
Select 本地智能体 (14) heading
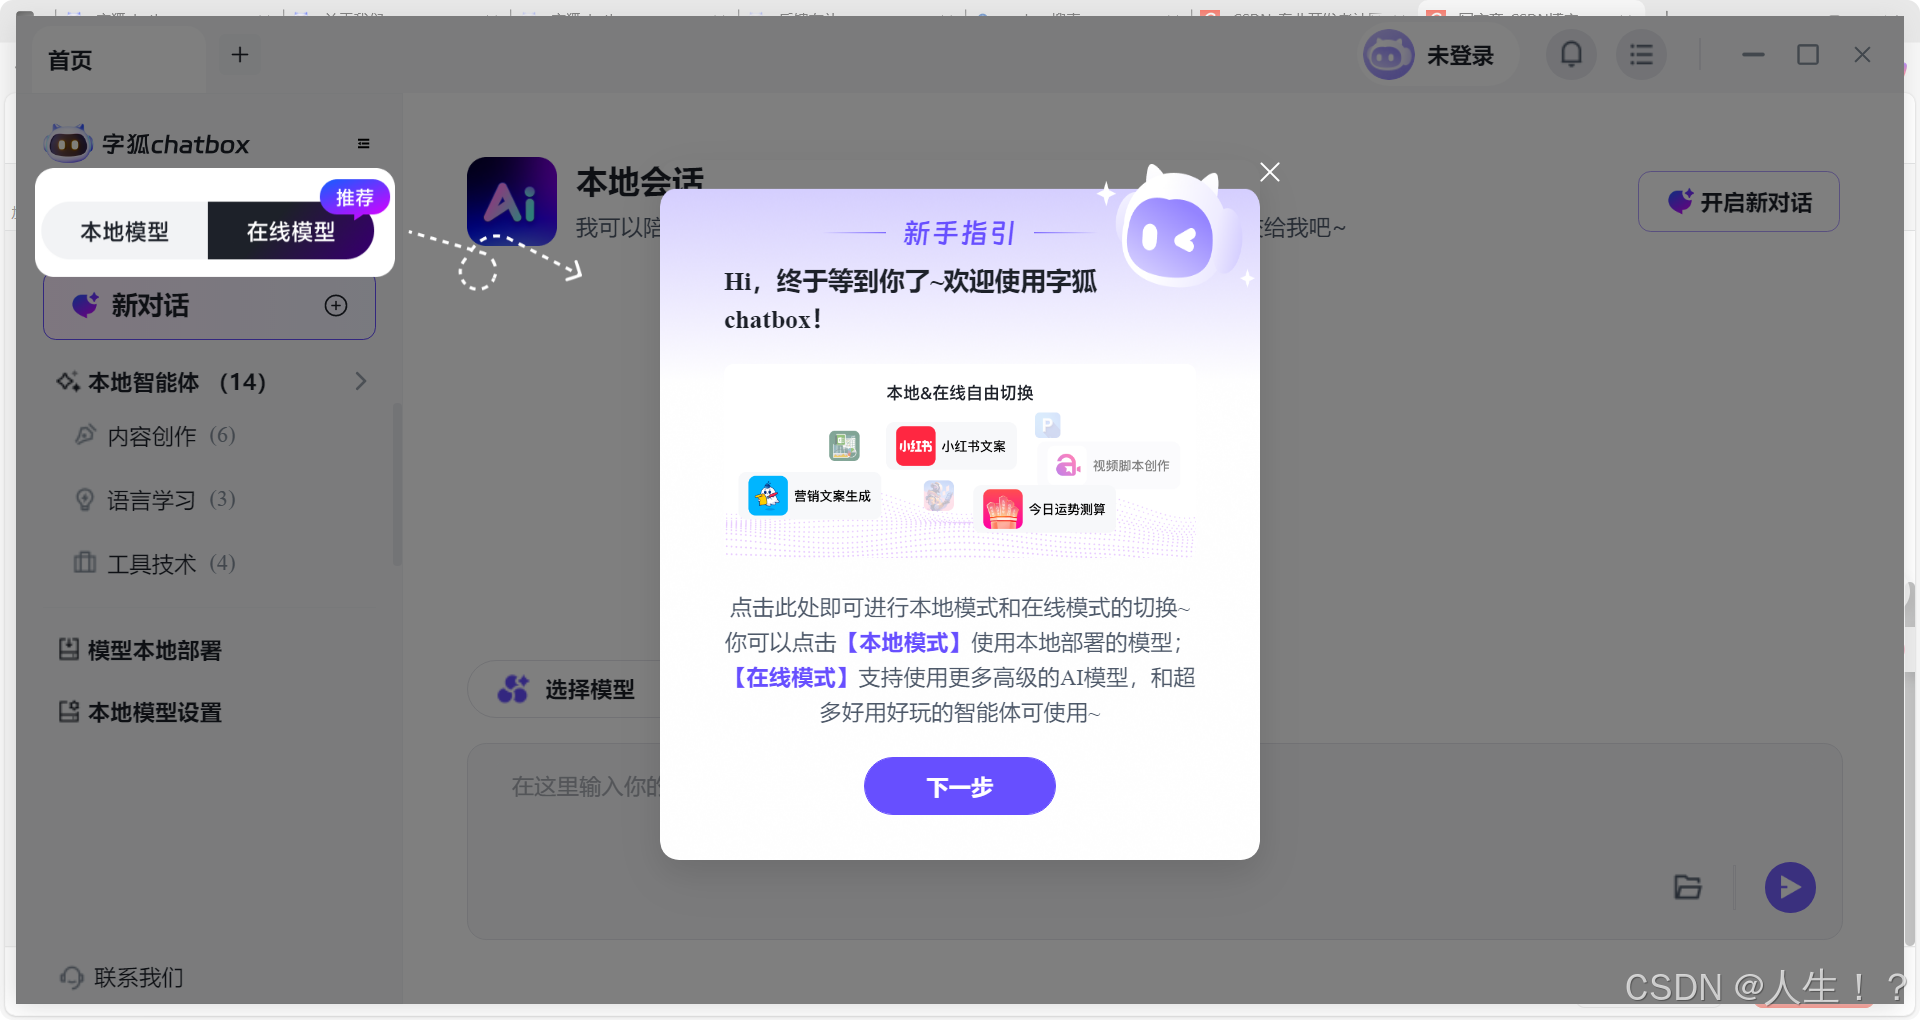pos(177,382)
